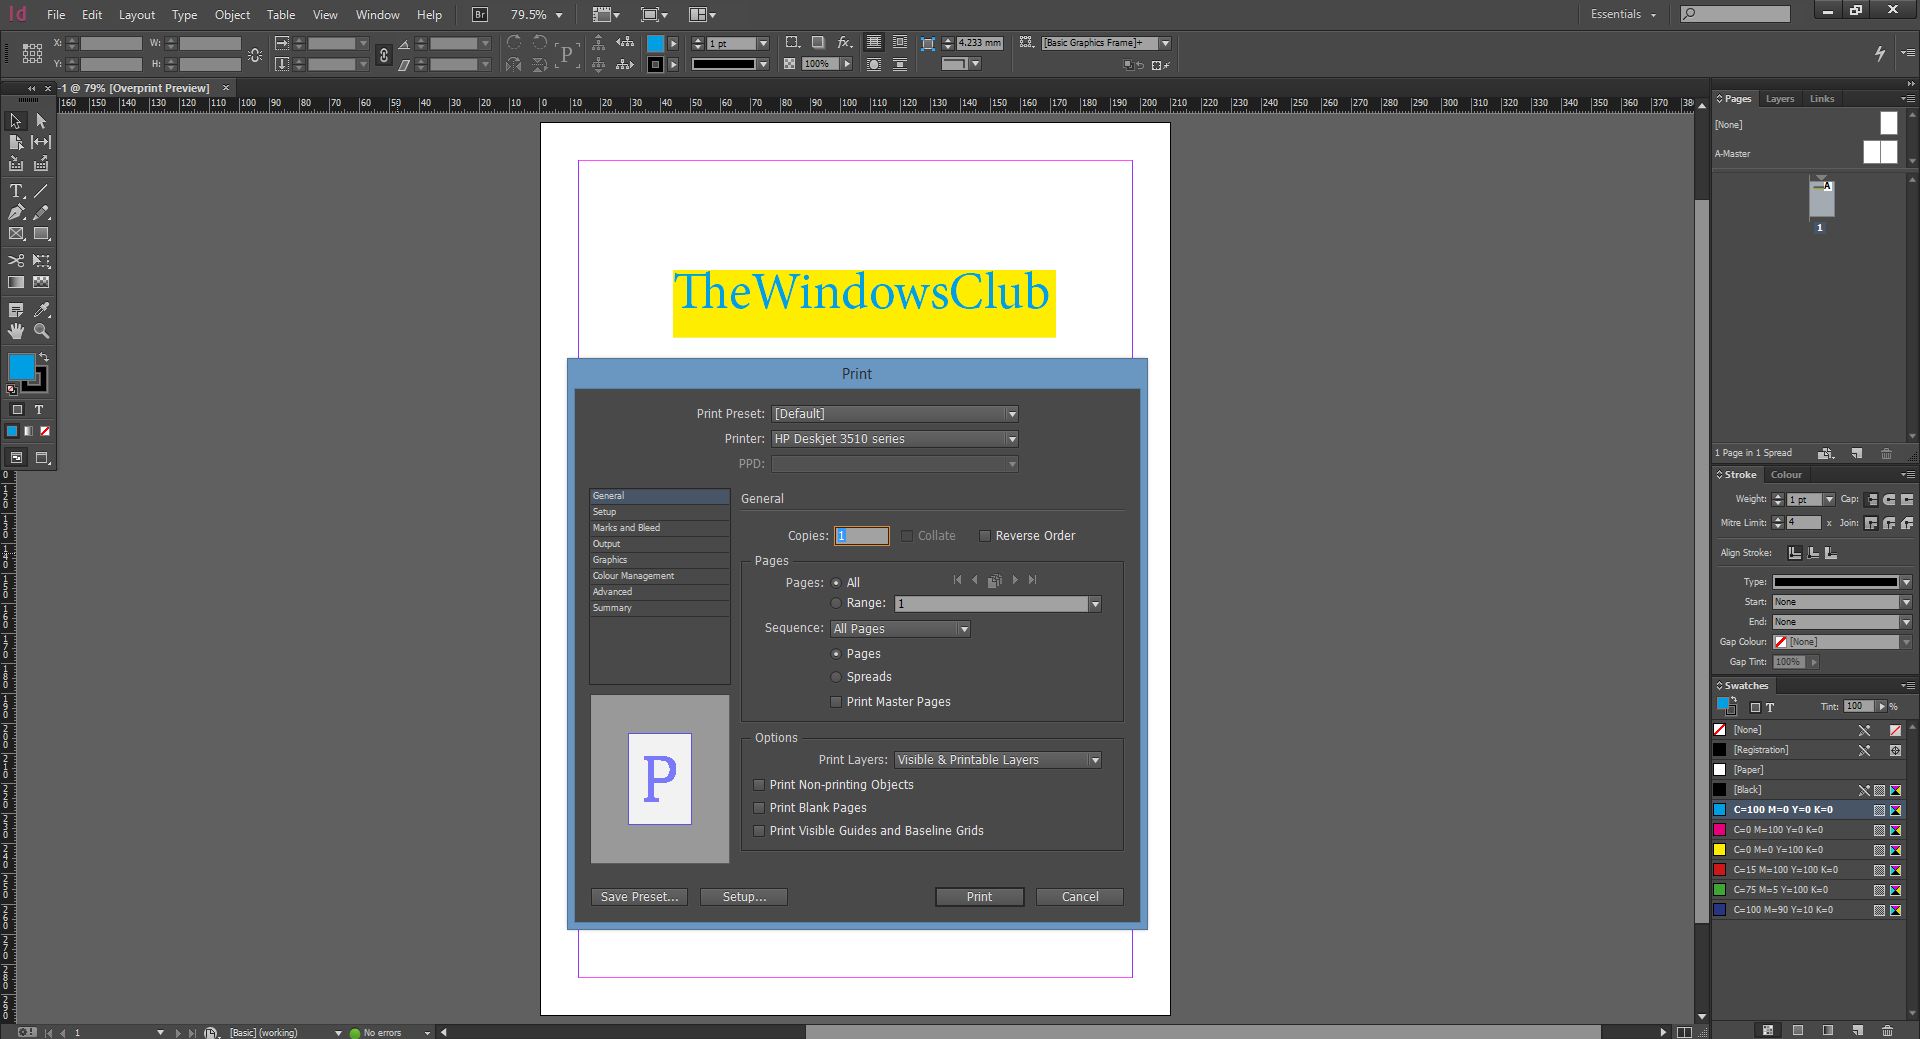
Task: Enable the Reverse Order checkbox
Action: [x=985, y=536]
